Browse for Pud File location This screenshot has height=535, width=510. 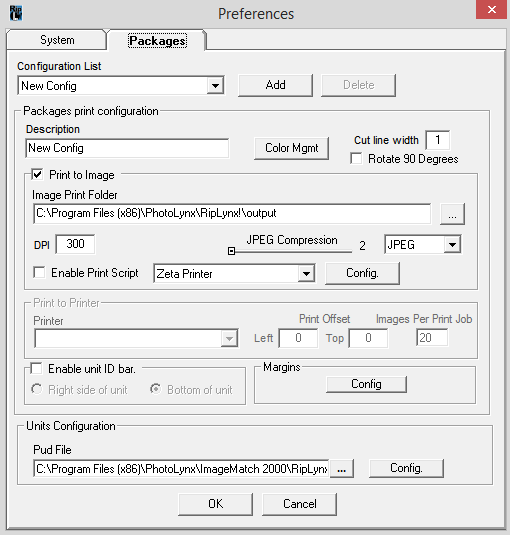[x=341, y=469]
